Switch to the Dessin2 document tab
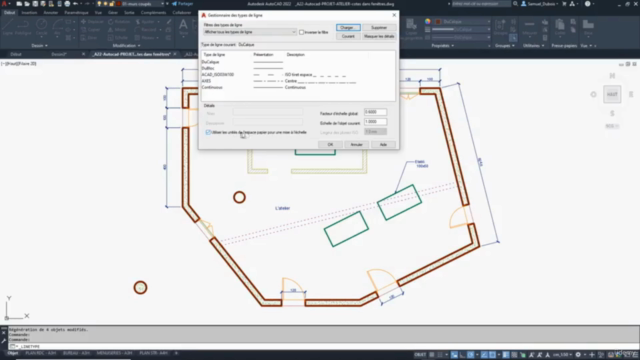The height and width of the screenshot is (360, 640). [59, 54]
